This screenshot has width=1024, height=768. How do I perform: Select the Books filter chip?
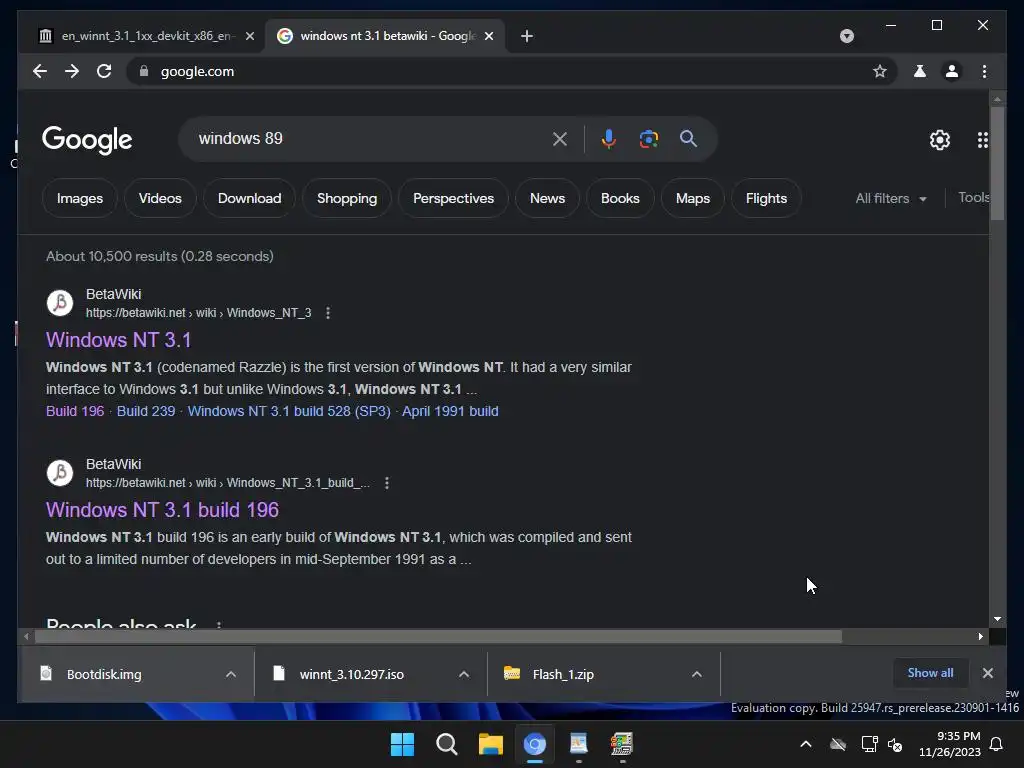click(x=620, y=198)
